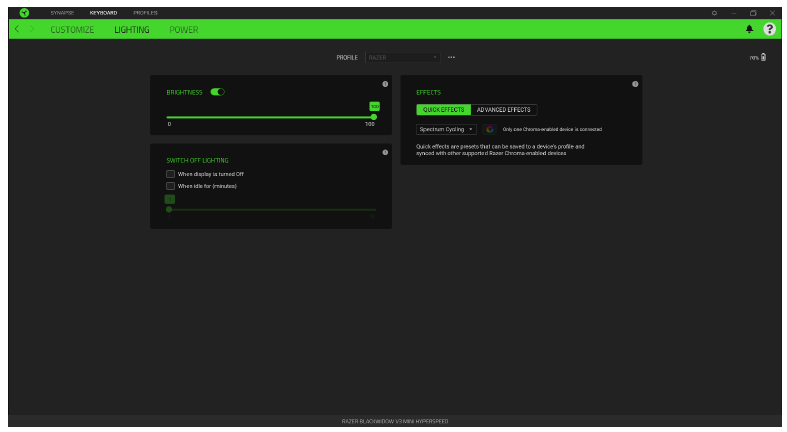The height and width of the screenshot is (432, 787).
Task: Open the help question mark
Action: tap(769, 29)
